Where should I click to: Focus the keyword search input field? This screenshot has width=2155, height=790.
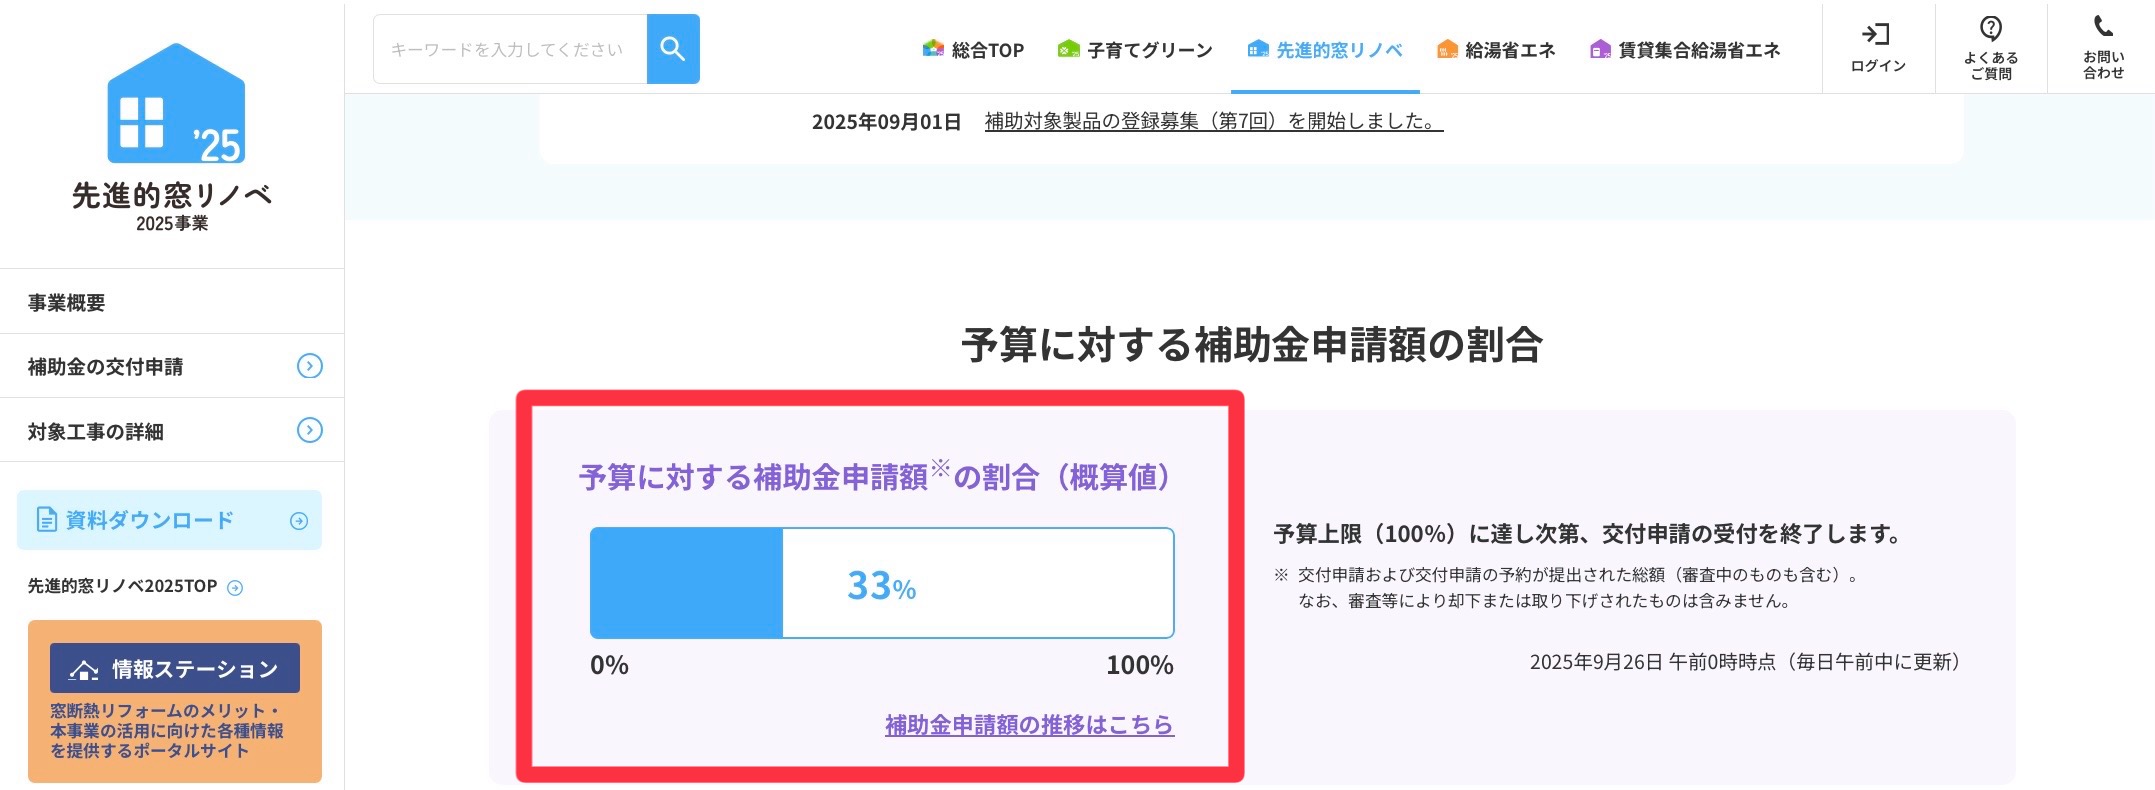point(509,49)
